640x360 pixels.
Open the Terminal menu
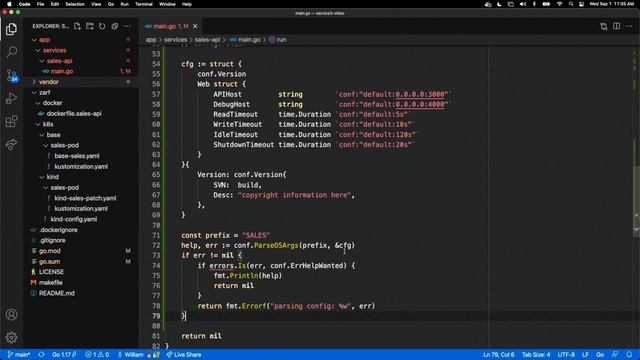coord(144,4)
